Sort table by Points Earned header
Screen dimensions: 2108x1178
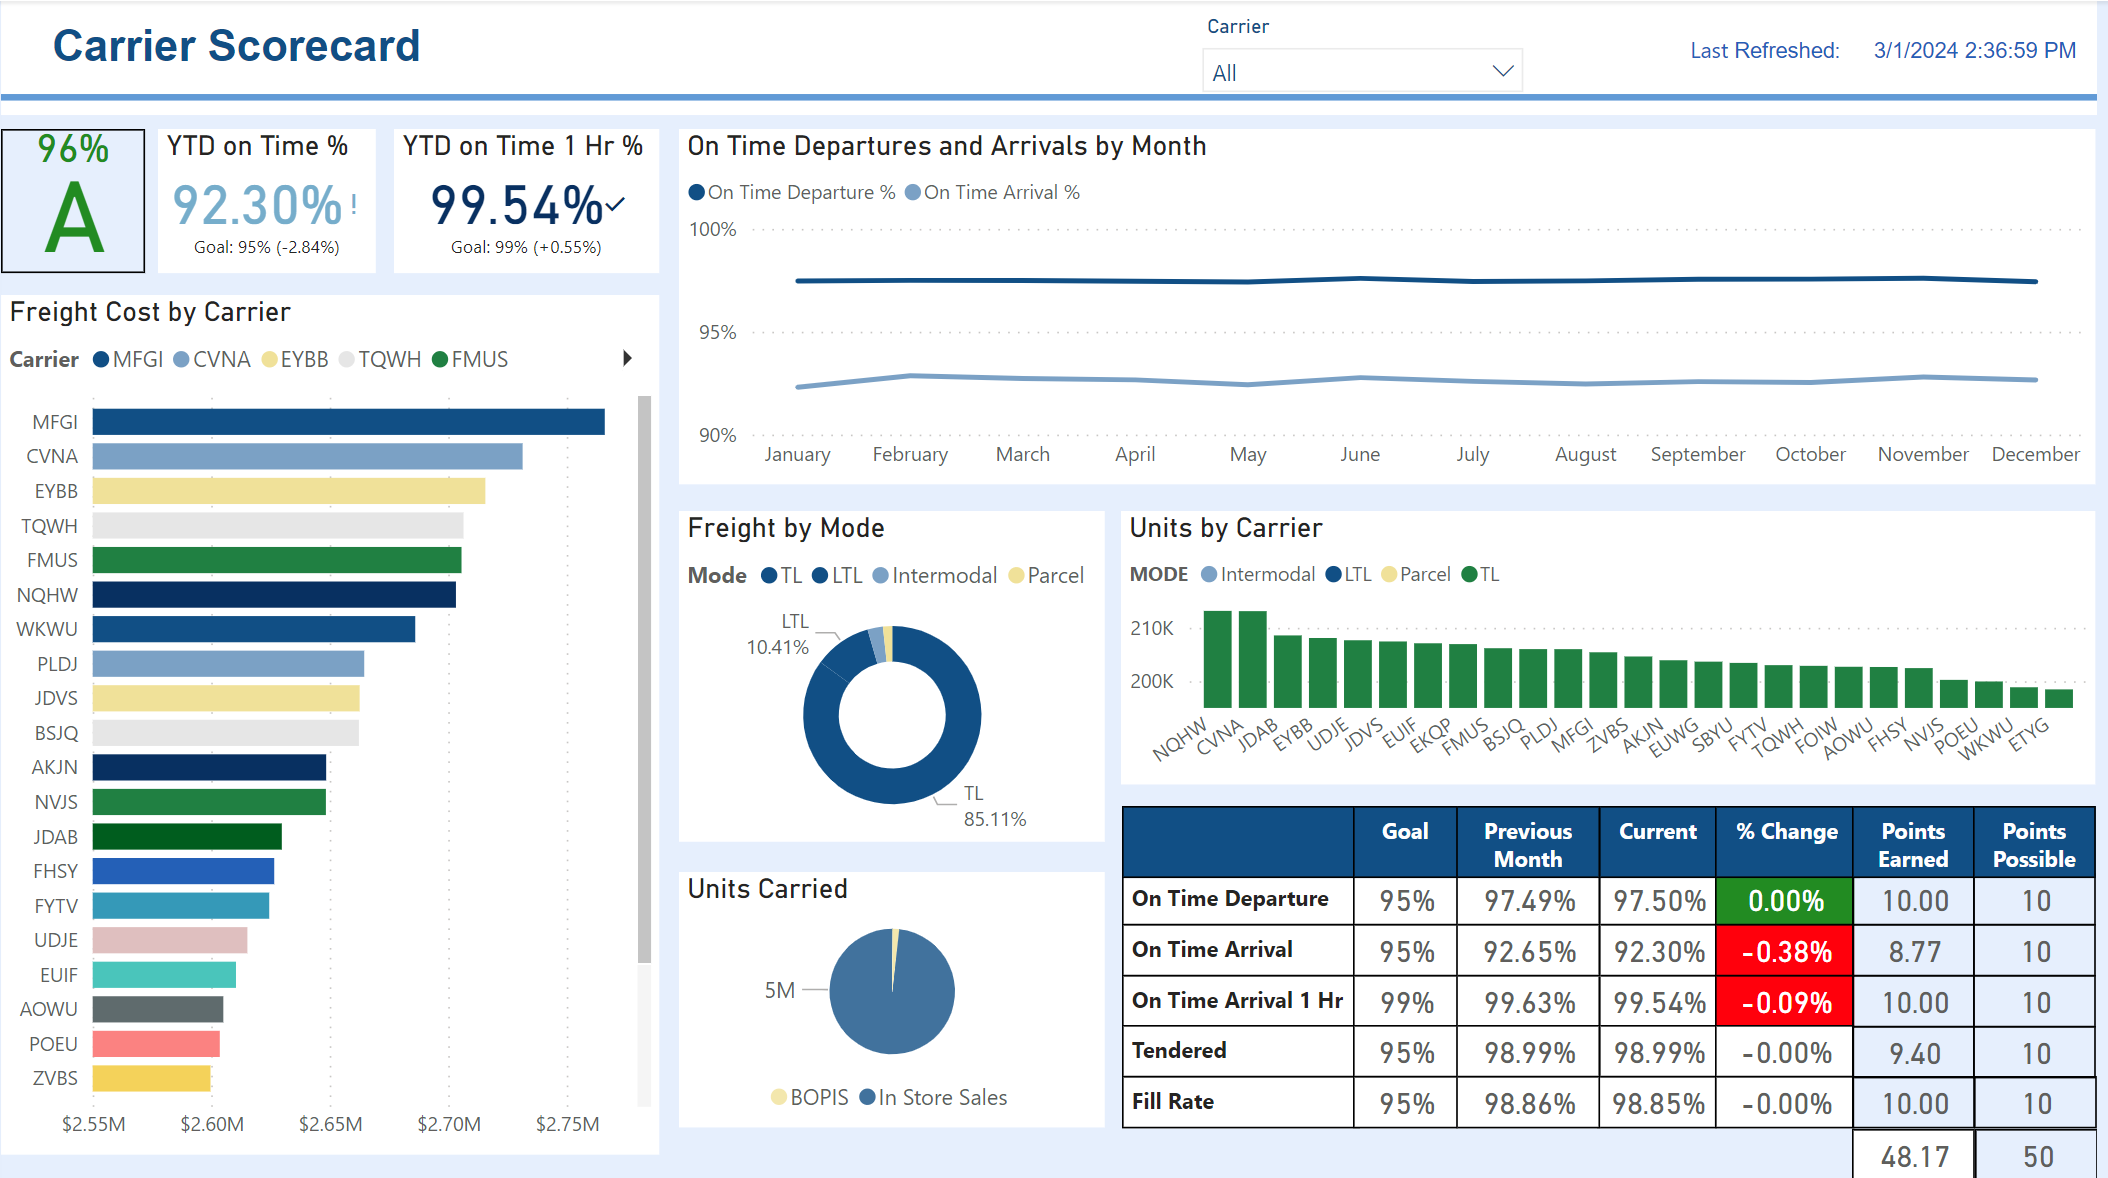(1913, 843)
